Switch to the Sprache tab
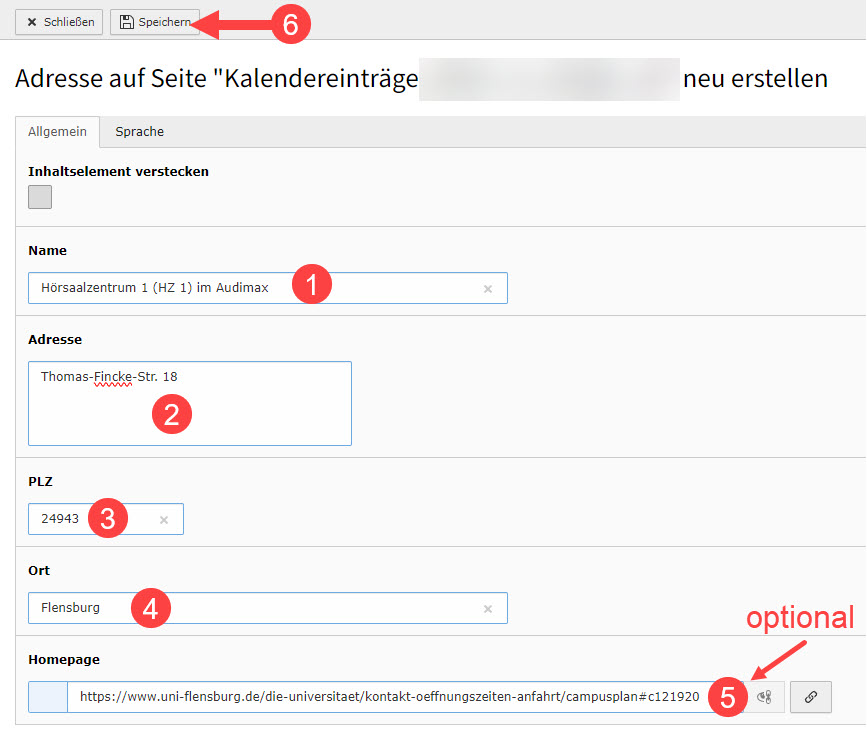The width and height of the screenshot is (867, 745). point(139,132)
